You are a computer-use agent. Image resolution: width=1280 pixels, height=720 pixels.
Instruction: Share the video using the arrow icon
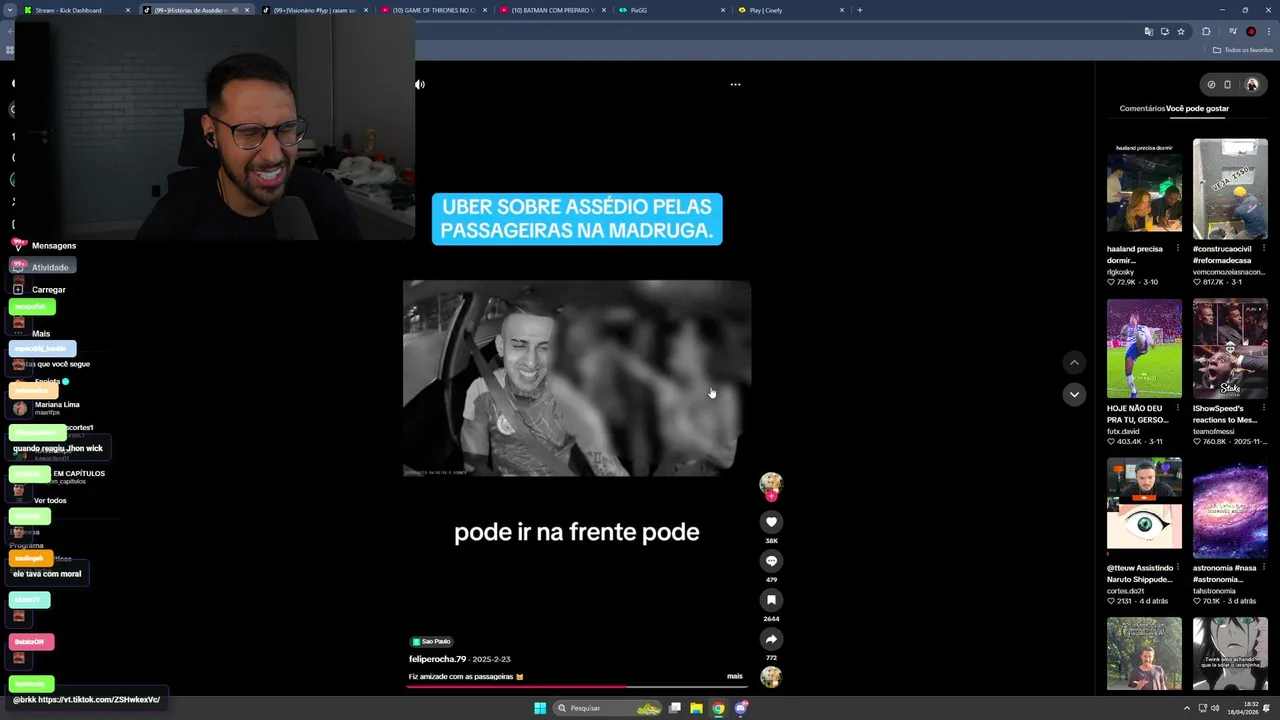pos(771,639)
